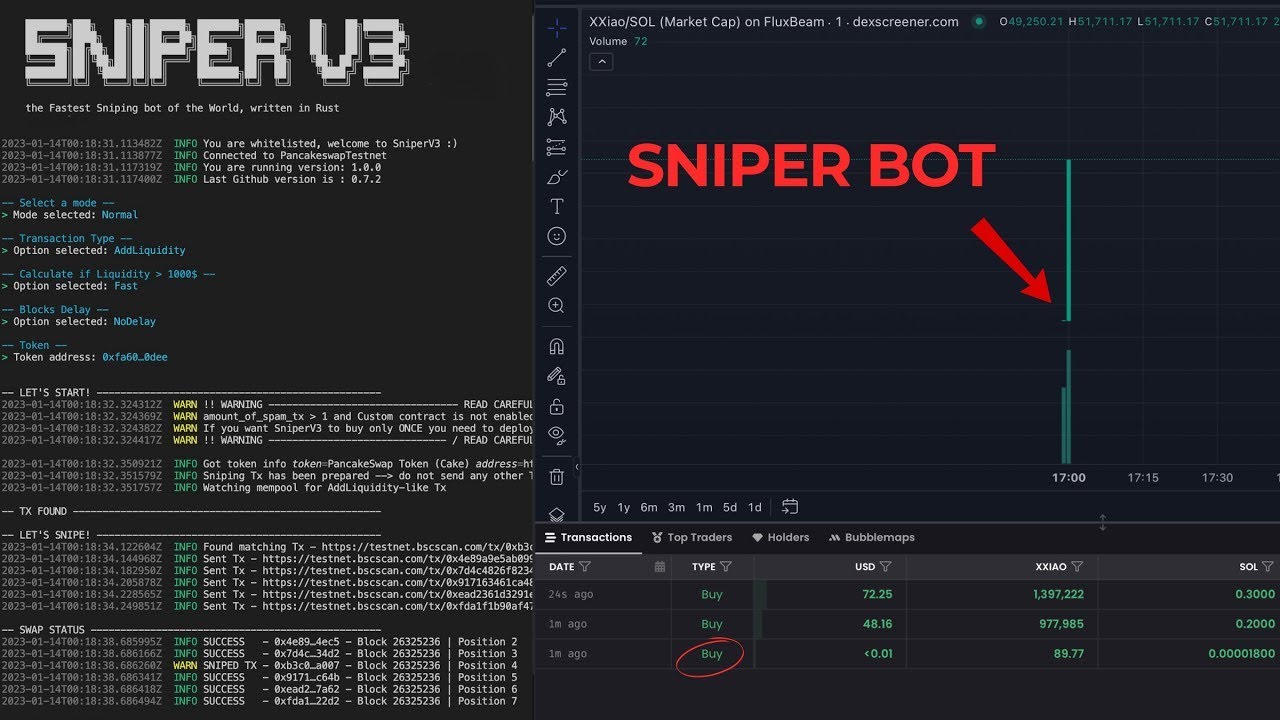Toggle stay in drawing mode
The height and width of the screenshot is (720, 1280).
pos(557,376)
